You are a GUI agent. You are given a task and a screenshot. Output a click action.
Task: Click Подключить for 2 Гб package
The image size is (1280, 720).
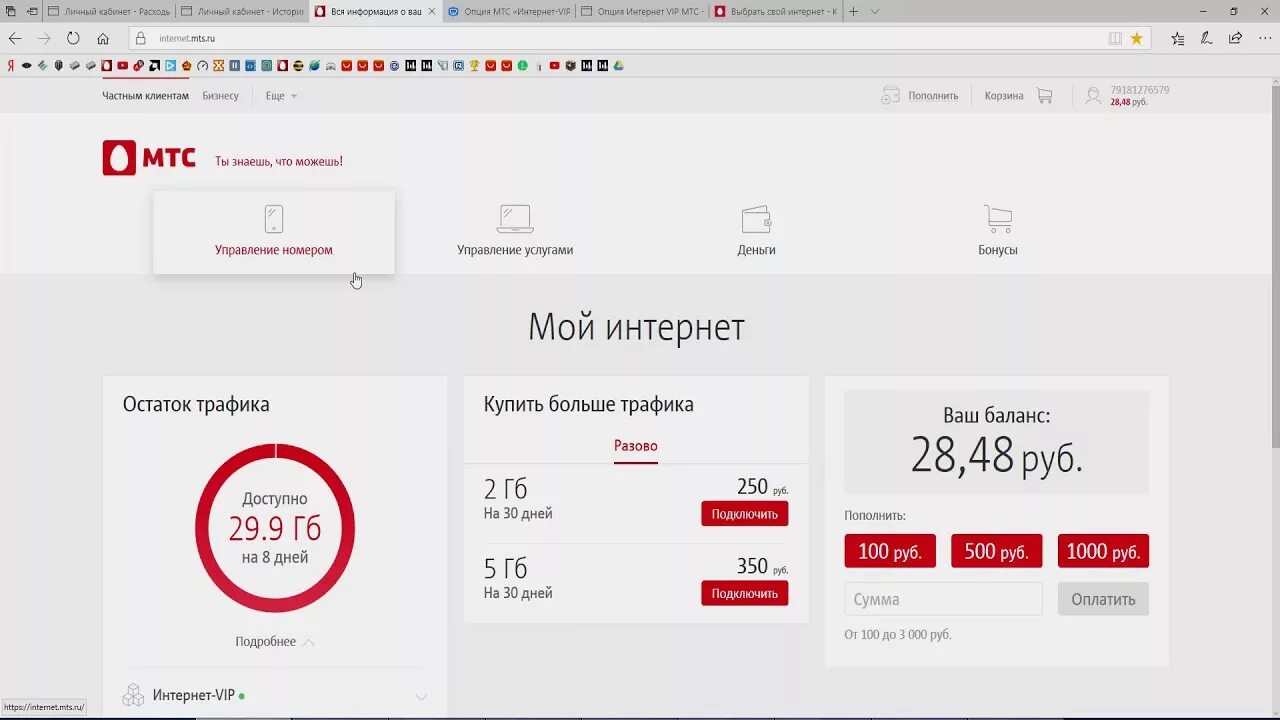pos(744,514)
